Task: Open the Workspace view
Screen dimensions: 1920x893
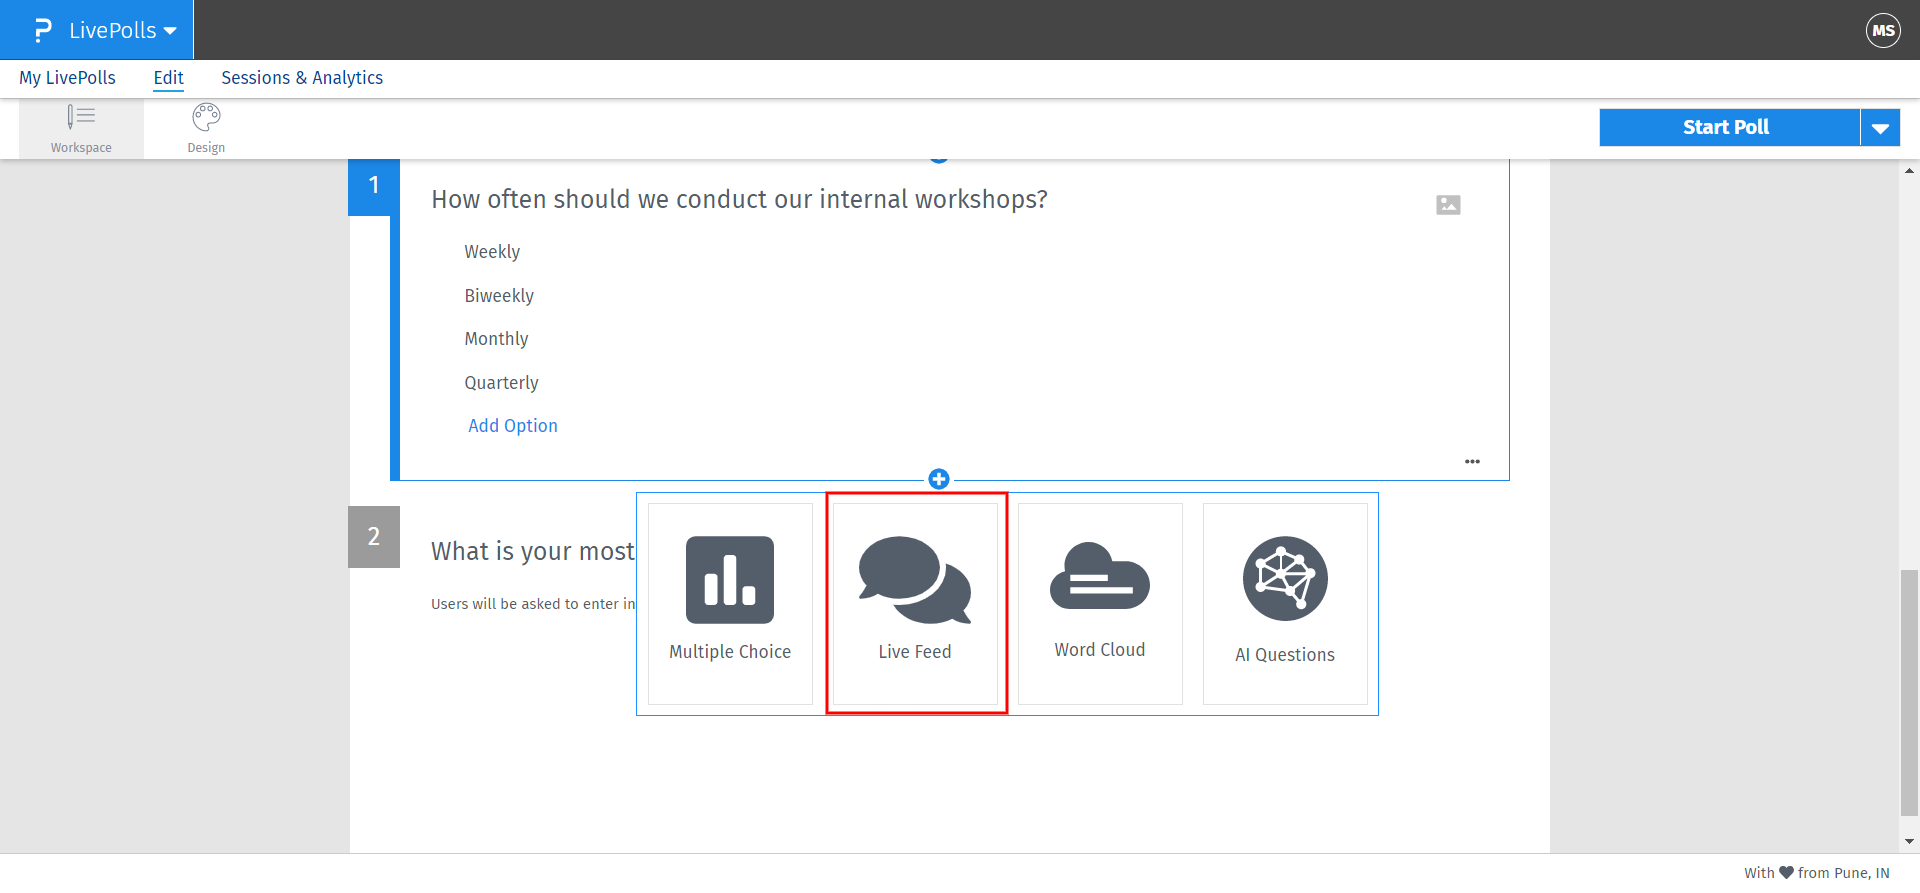Action: pos(81,129)
